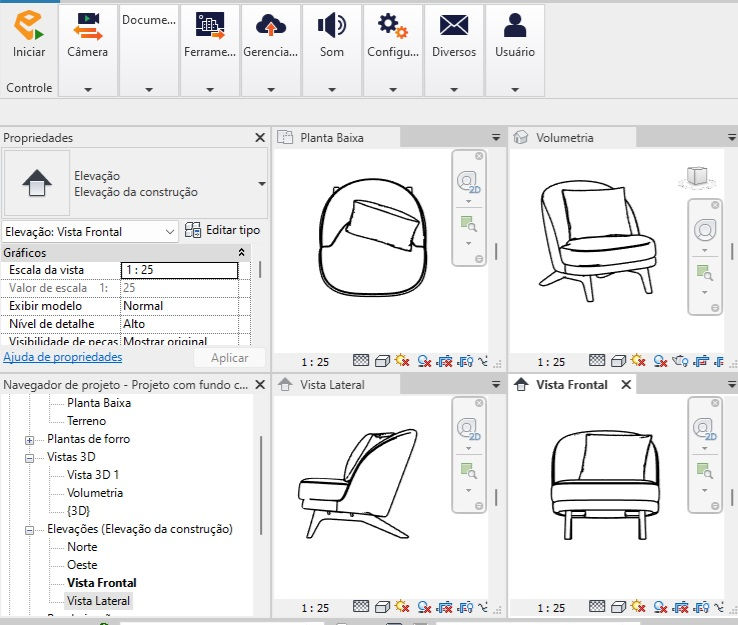Click 2D steering wheel in Vista Frontal view

705,429
